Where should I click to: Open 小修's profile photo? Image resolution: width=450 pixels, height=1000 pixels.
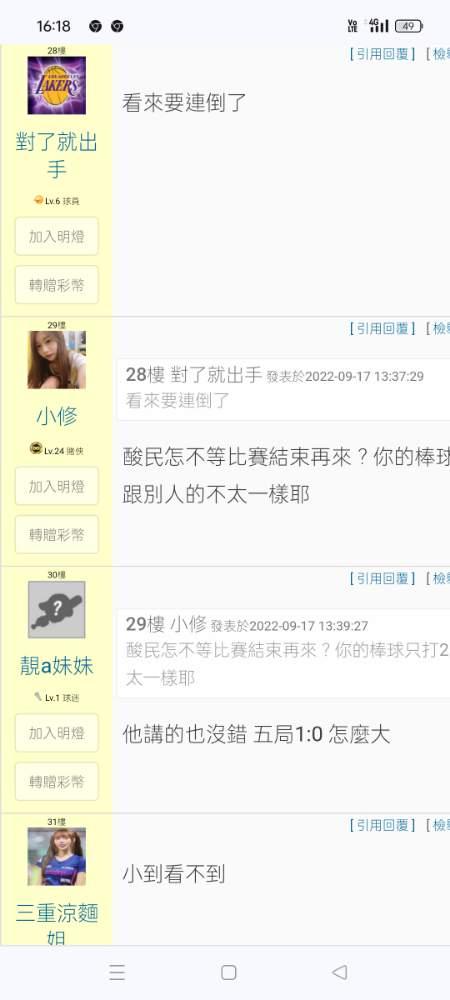[57, 360]
